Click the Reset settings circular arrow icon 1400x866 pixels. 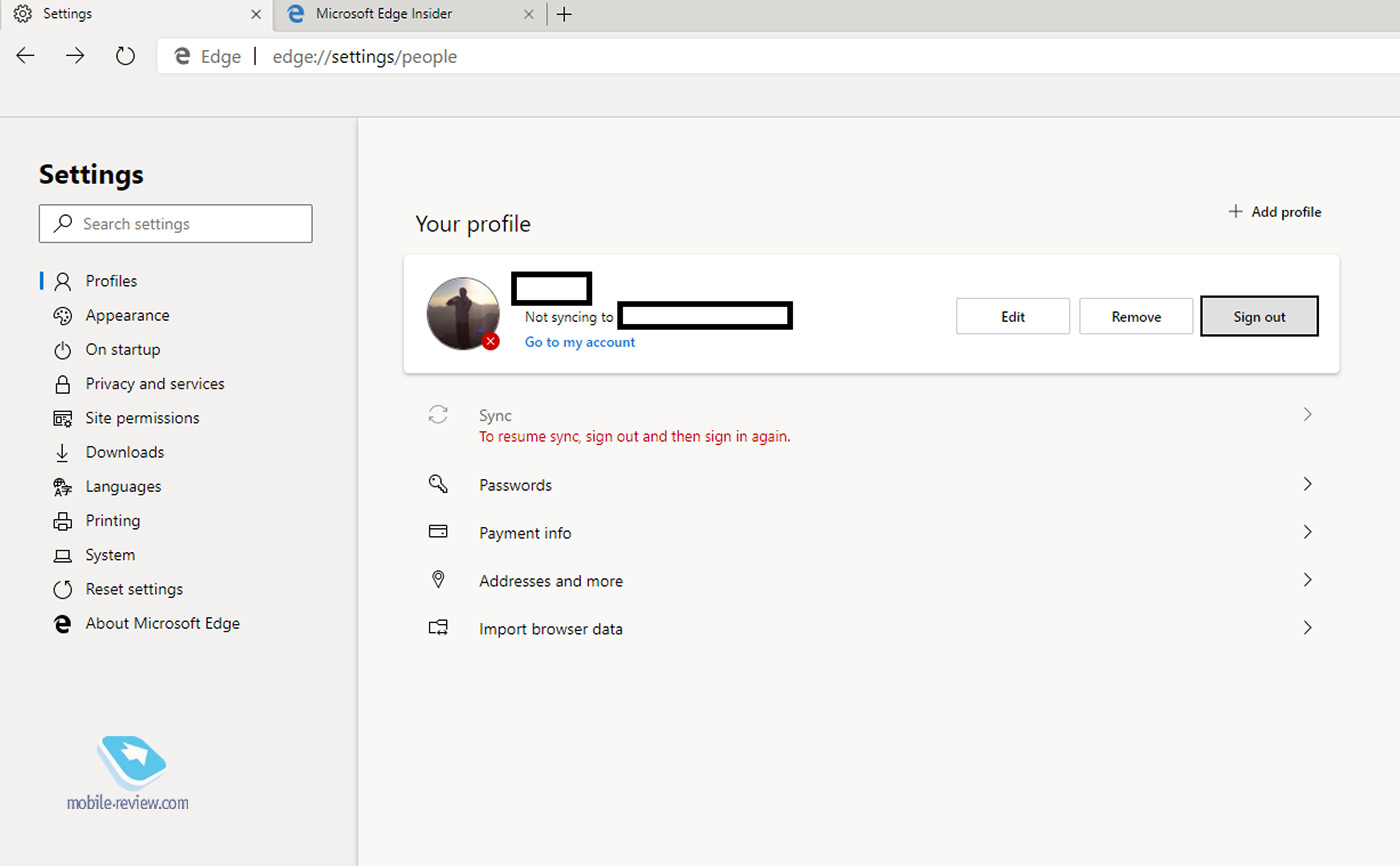tap(63, 589)
